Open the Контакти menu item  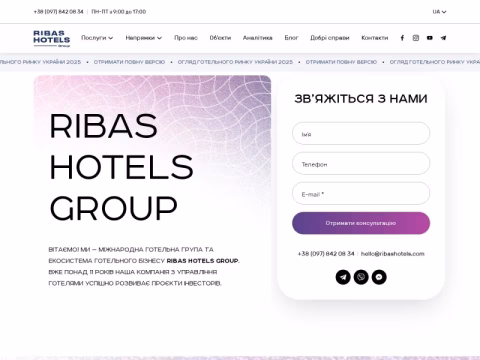tap(375, 38)
